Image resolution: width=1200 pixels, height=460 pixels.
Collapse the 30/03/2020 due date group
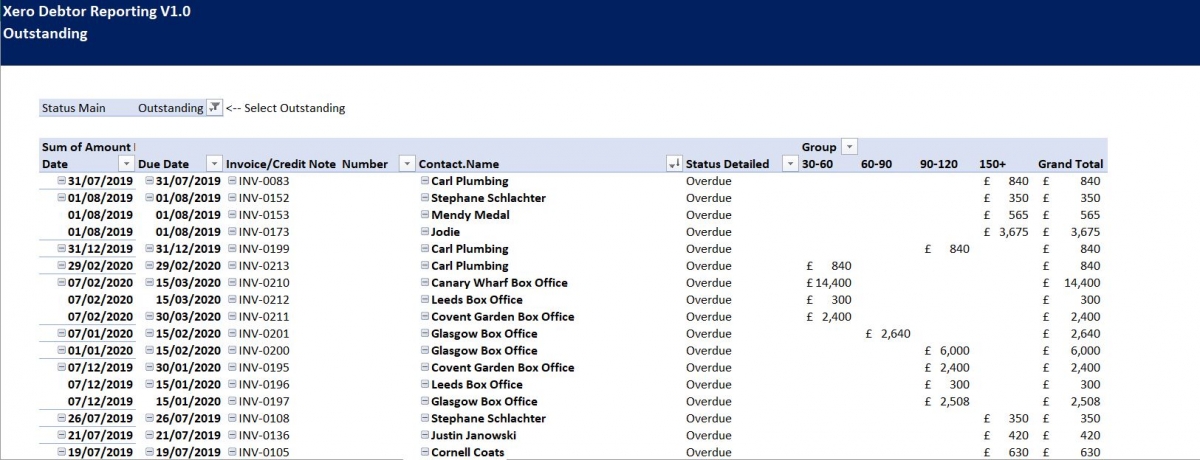point(150,317)
